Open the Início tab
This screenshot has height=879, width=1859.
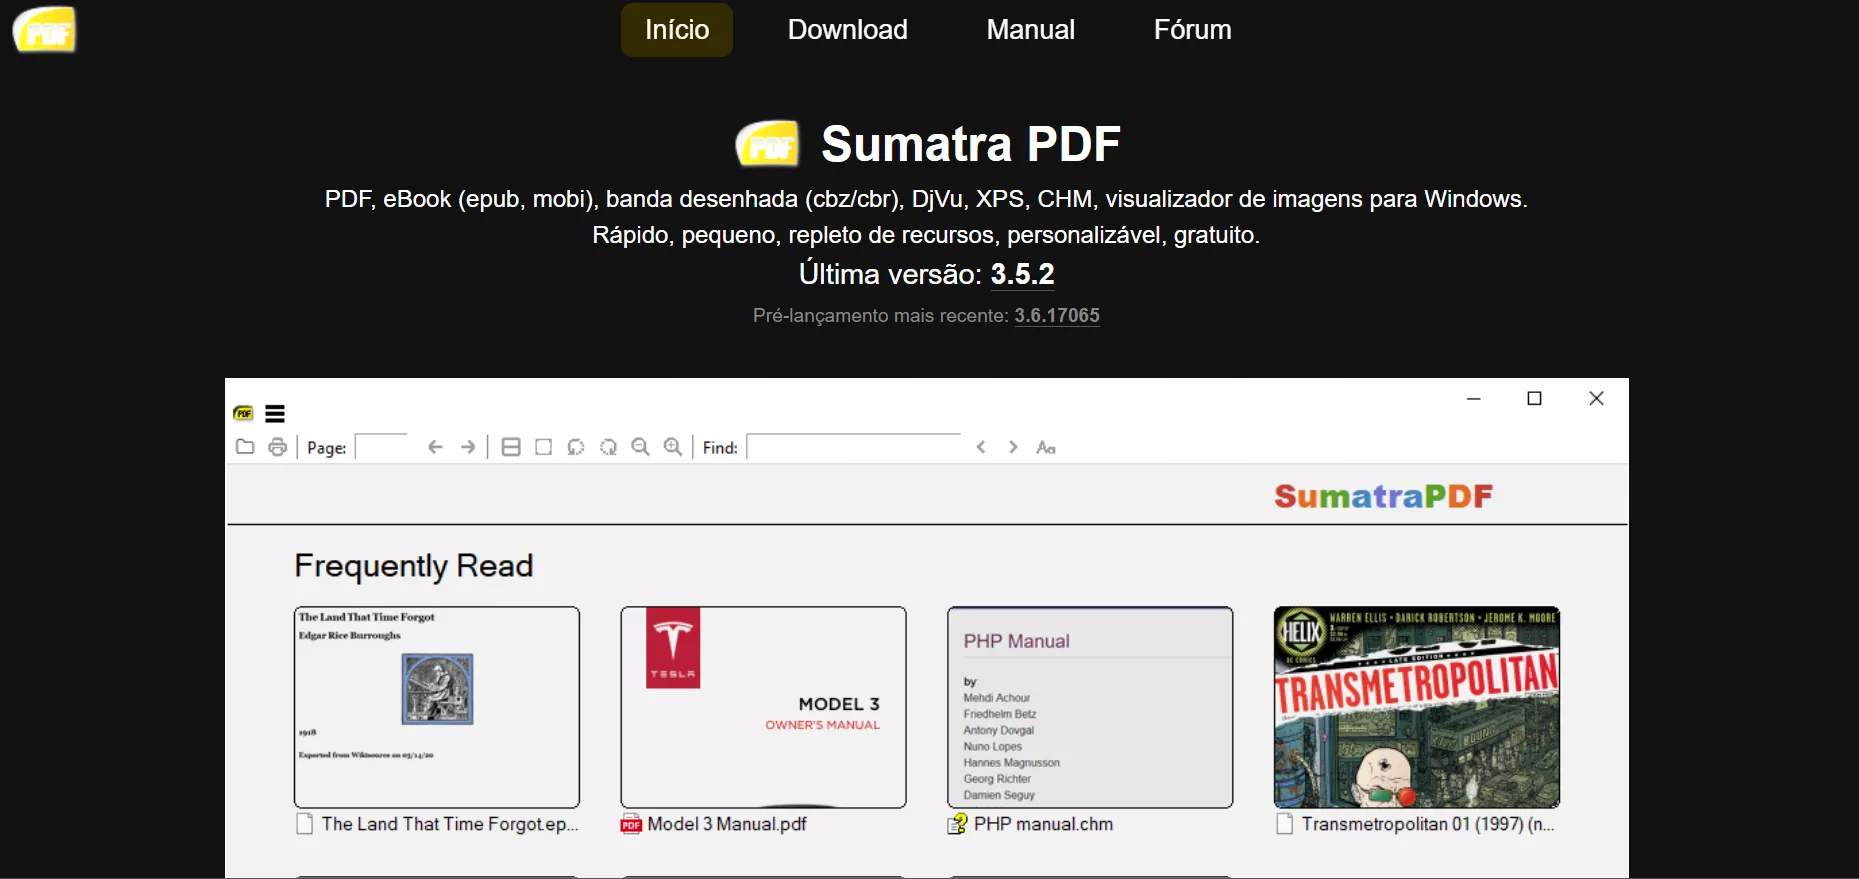(x=677, y=30)
